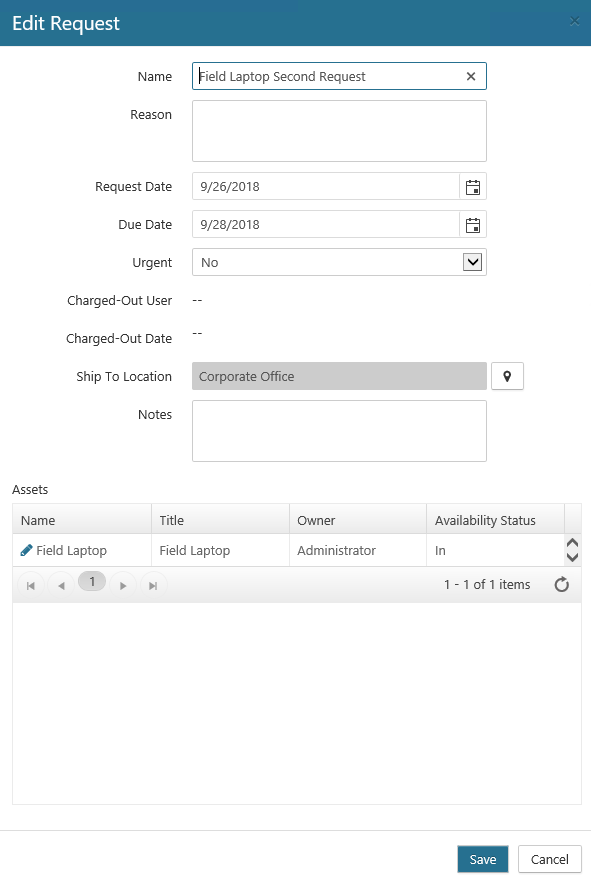Cancel editing the request

[x=549, y=859]
